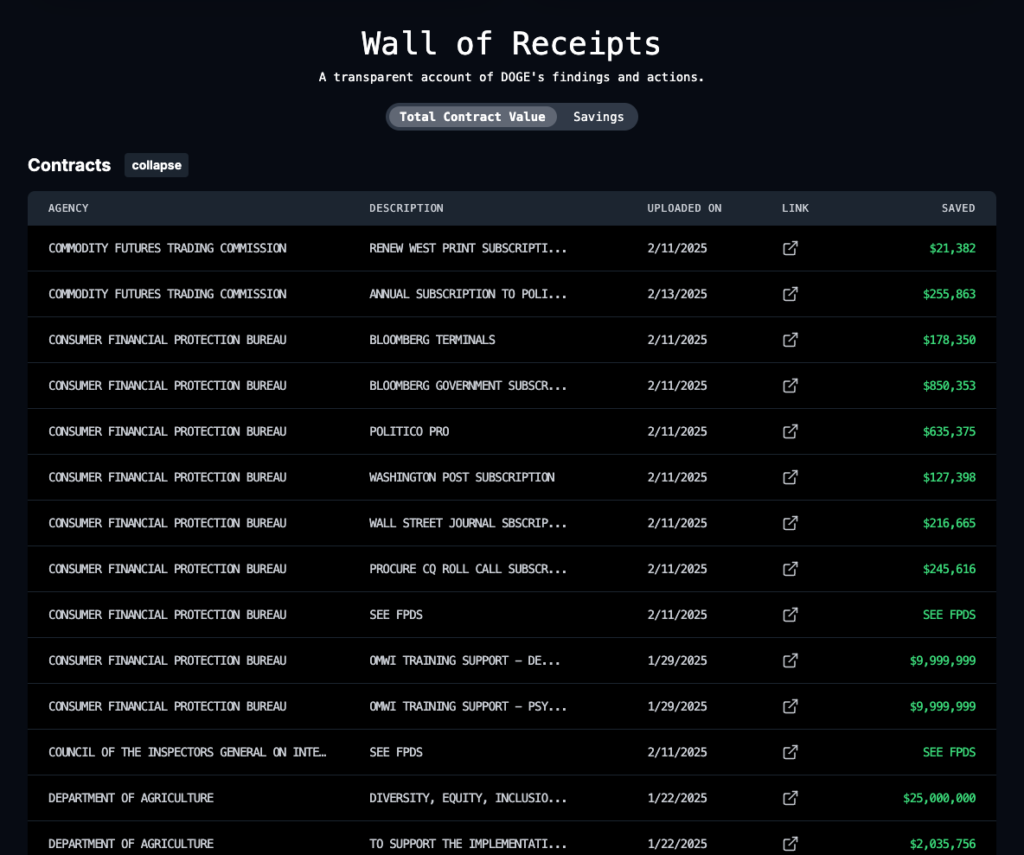Select the $2,035,756 saved amount

pyautogui.click(x=942, y=843)
